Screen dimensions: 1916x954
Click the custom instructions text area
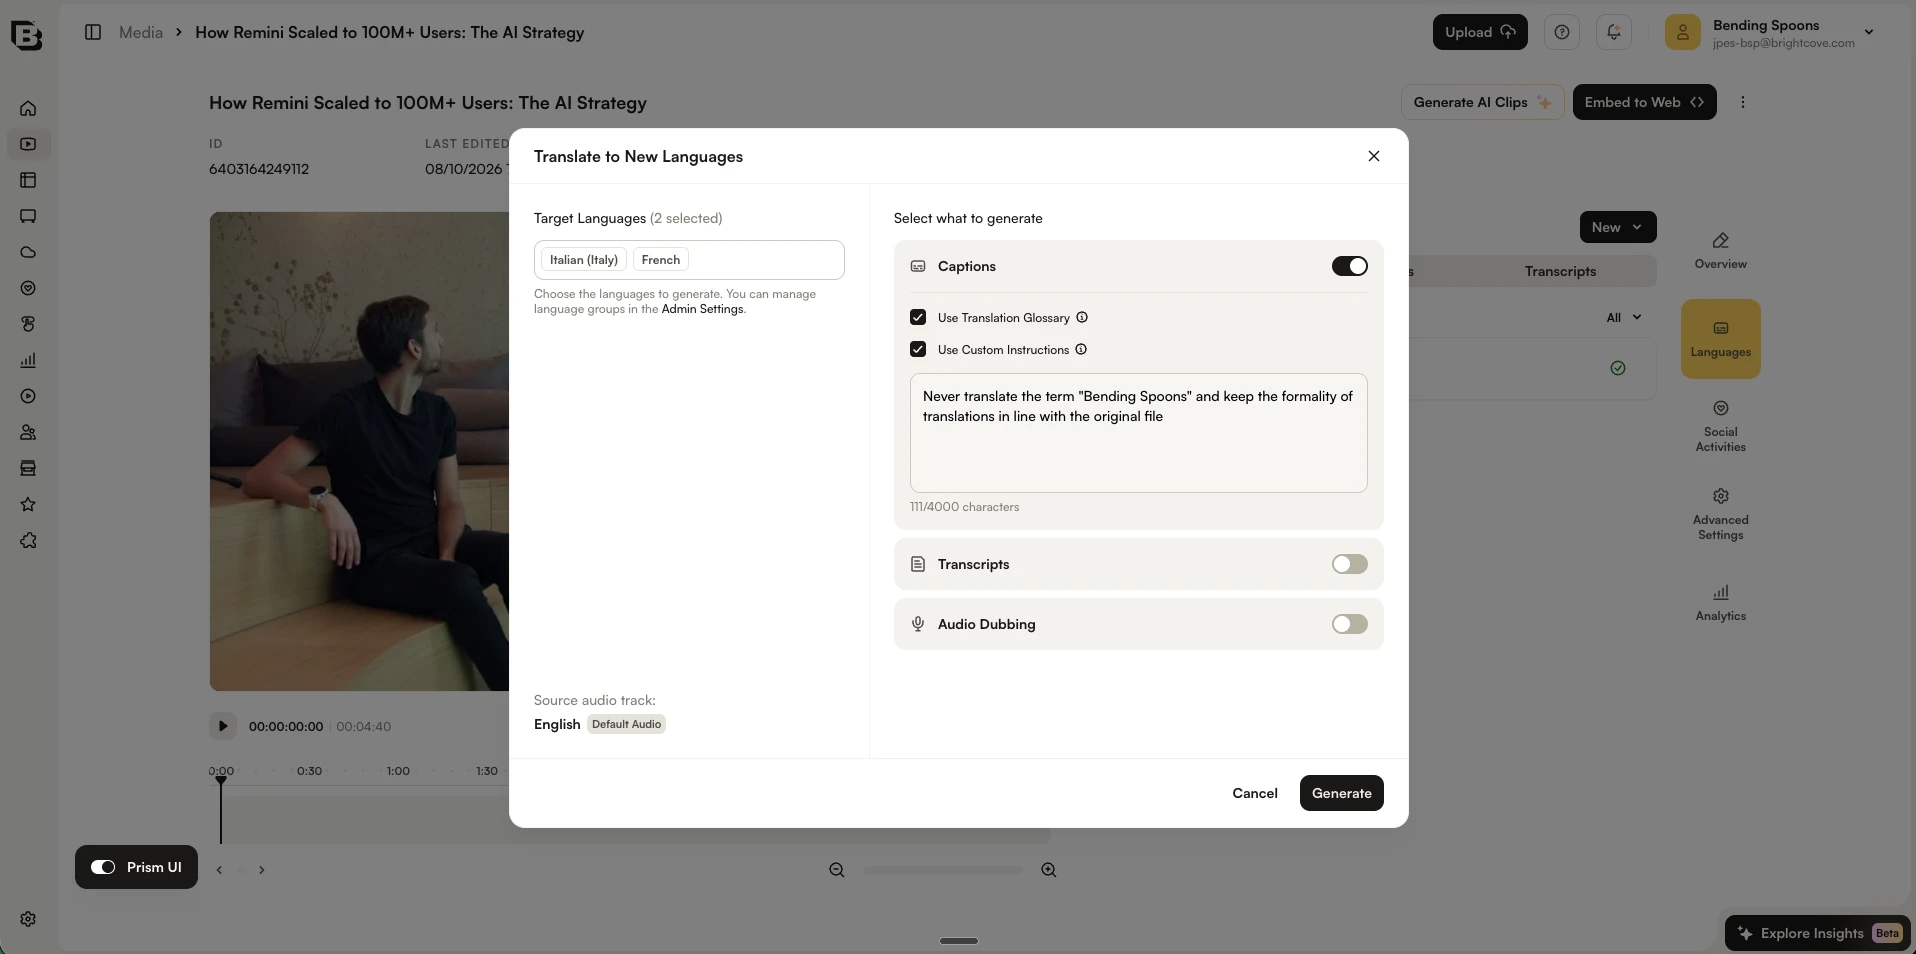1138,433
